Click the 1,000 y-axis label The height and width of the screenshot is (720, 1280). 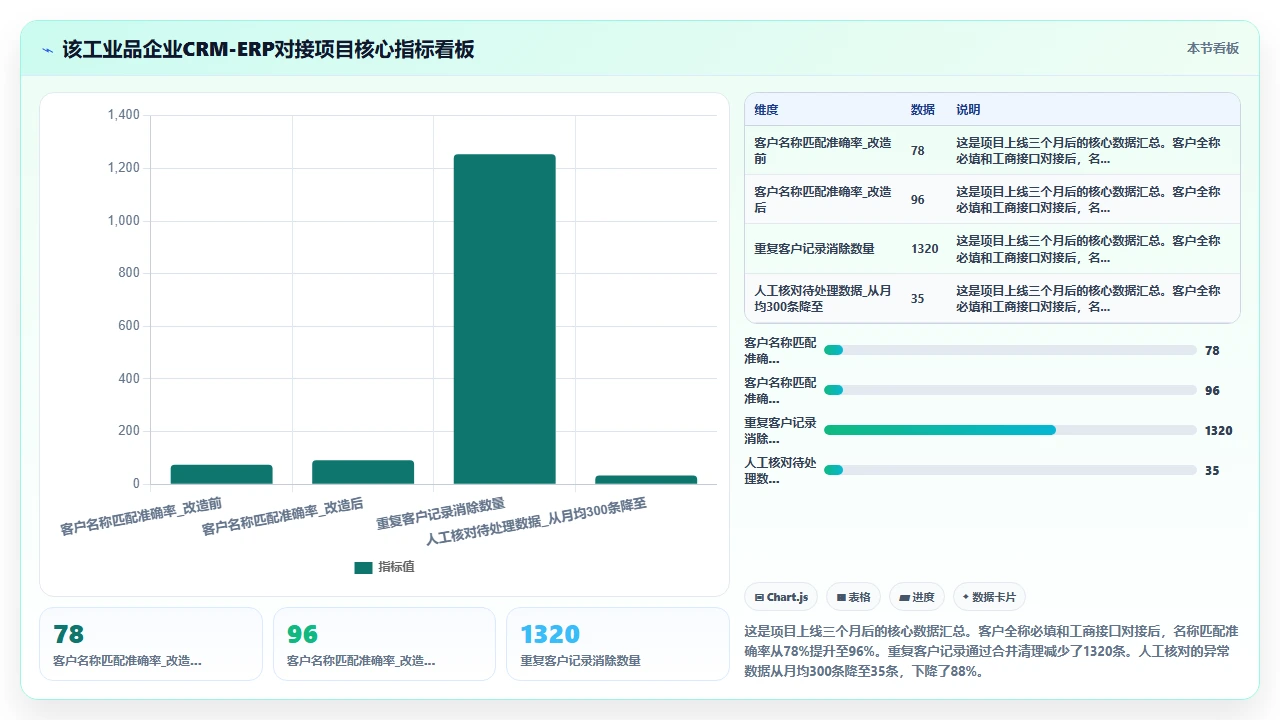tap(124, 221)
